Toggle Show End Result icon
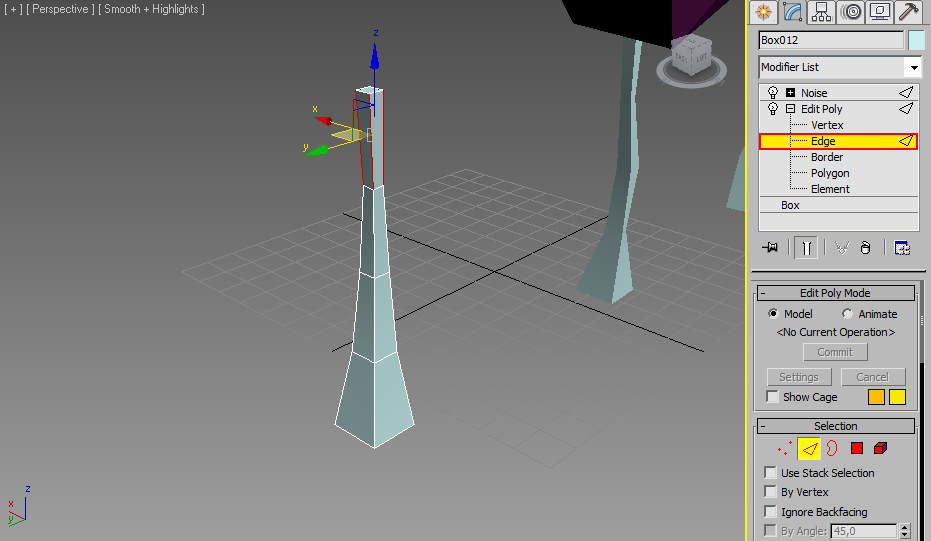Screen dimensions: 931x541 coord(806,248)
